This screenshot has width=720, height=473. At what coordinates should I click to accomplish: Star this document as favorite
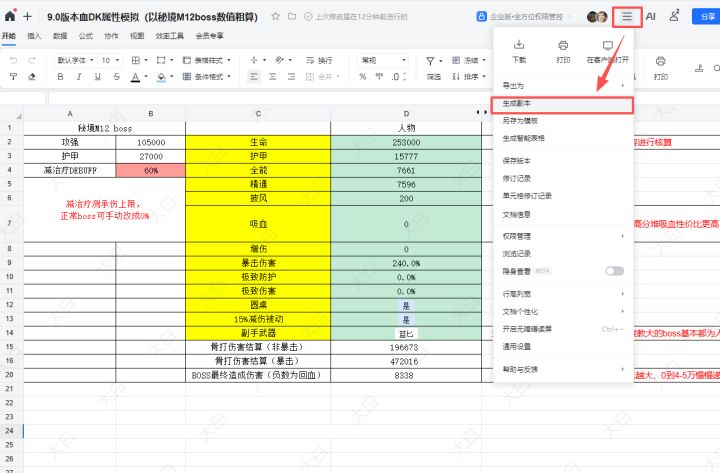276,17
